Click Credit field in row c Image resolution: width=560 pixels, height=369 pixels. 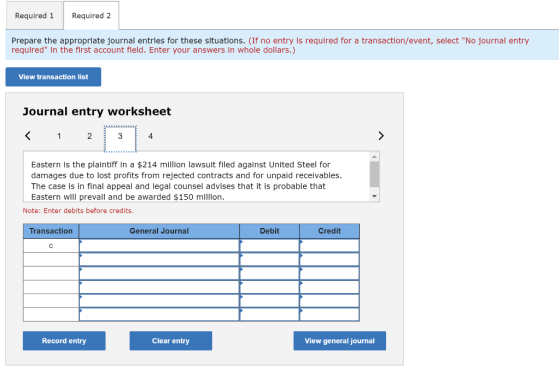pyautogui.click(x=330, y=246)
